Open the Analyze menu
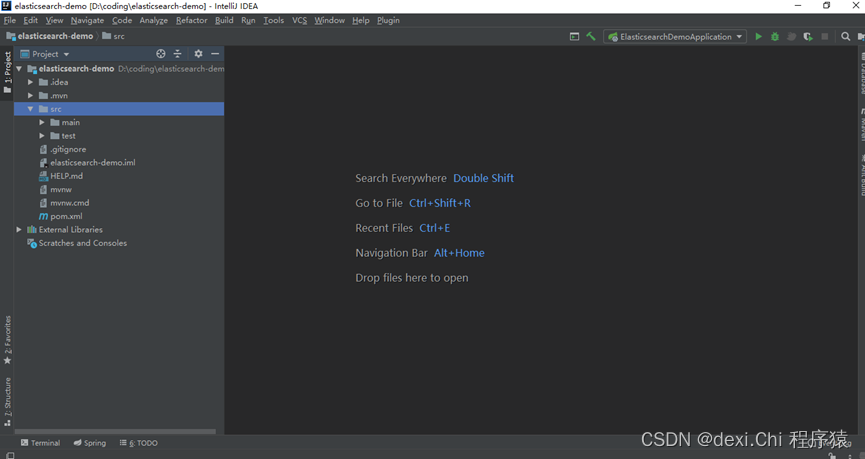This screenshot has width=865, height=459. [153, 20]
